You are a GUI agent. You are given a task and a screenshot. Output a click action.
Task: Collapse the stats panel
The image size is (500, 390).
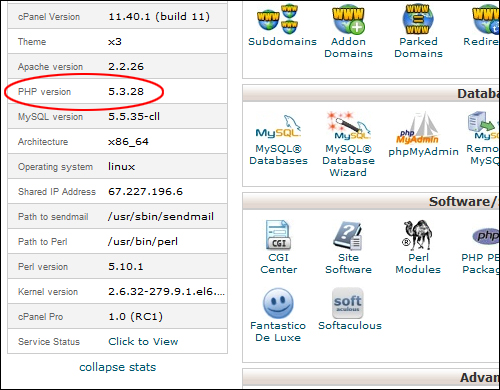pyautogui.click(x=117, y=367)
